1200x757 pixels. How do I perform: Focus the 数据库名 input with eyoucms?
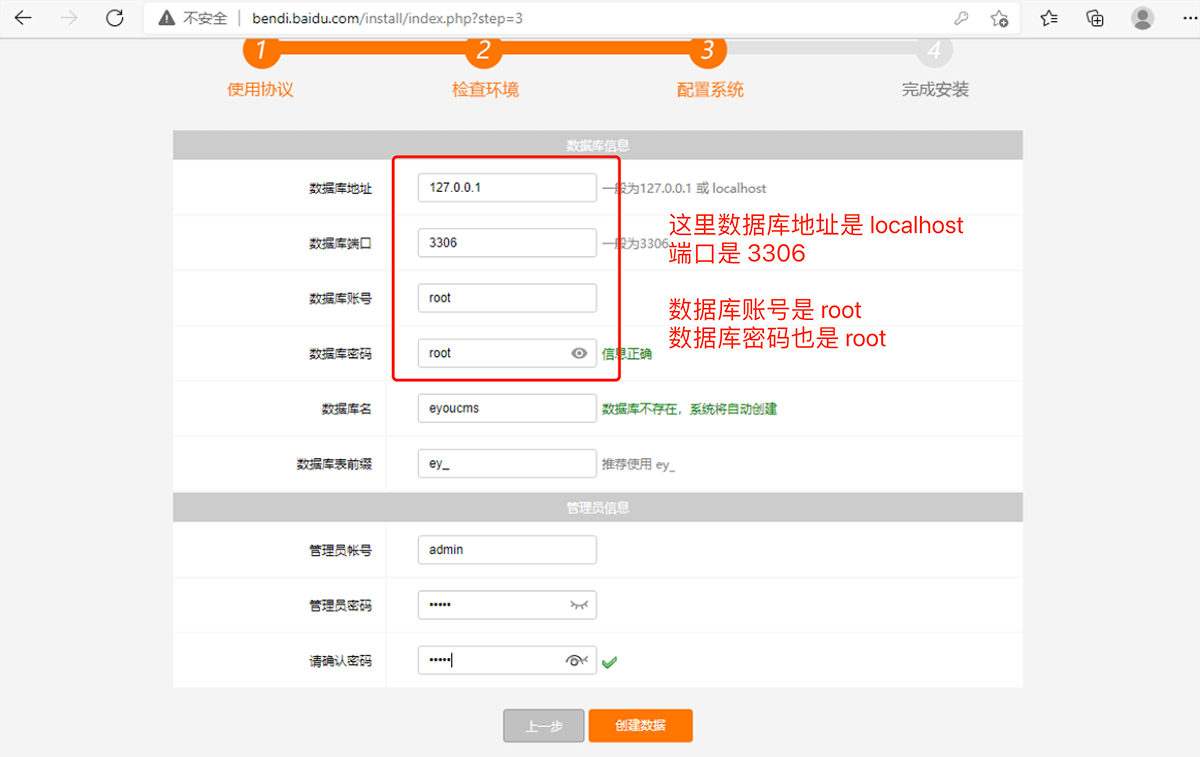coord(507,408)
